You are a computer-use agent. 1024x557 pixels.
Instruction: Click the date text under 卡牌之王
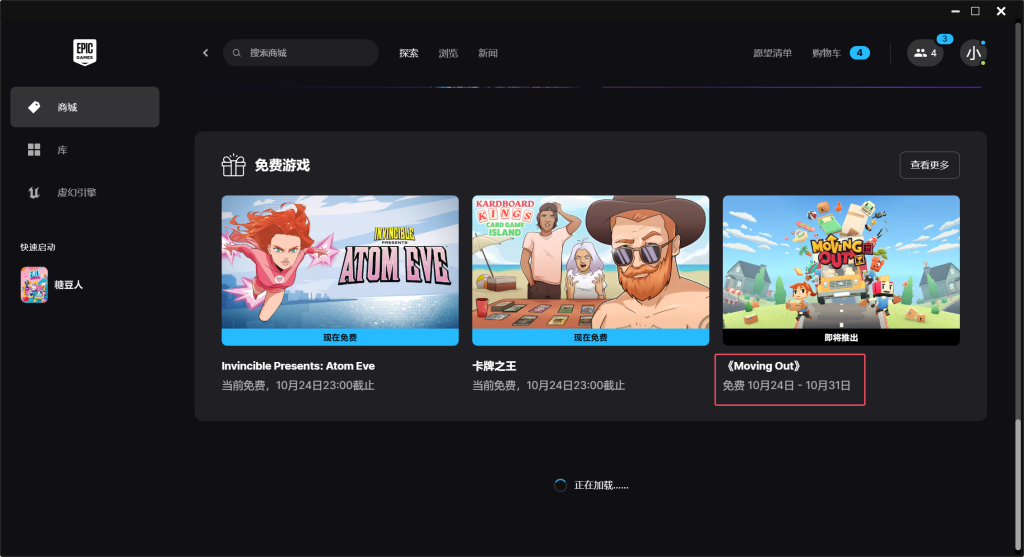(549, 386)
